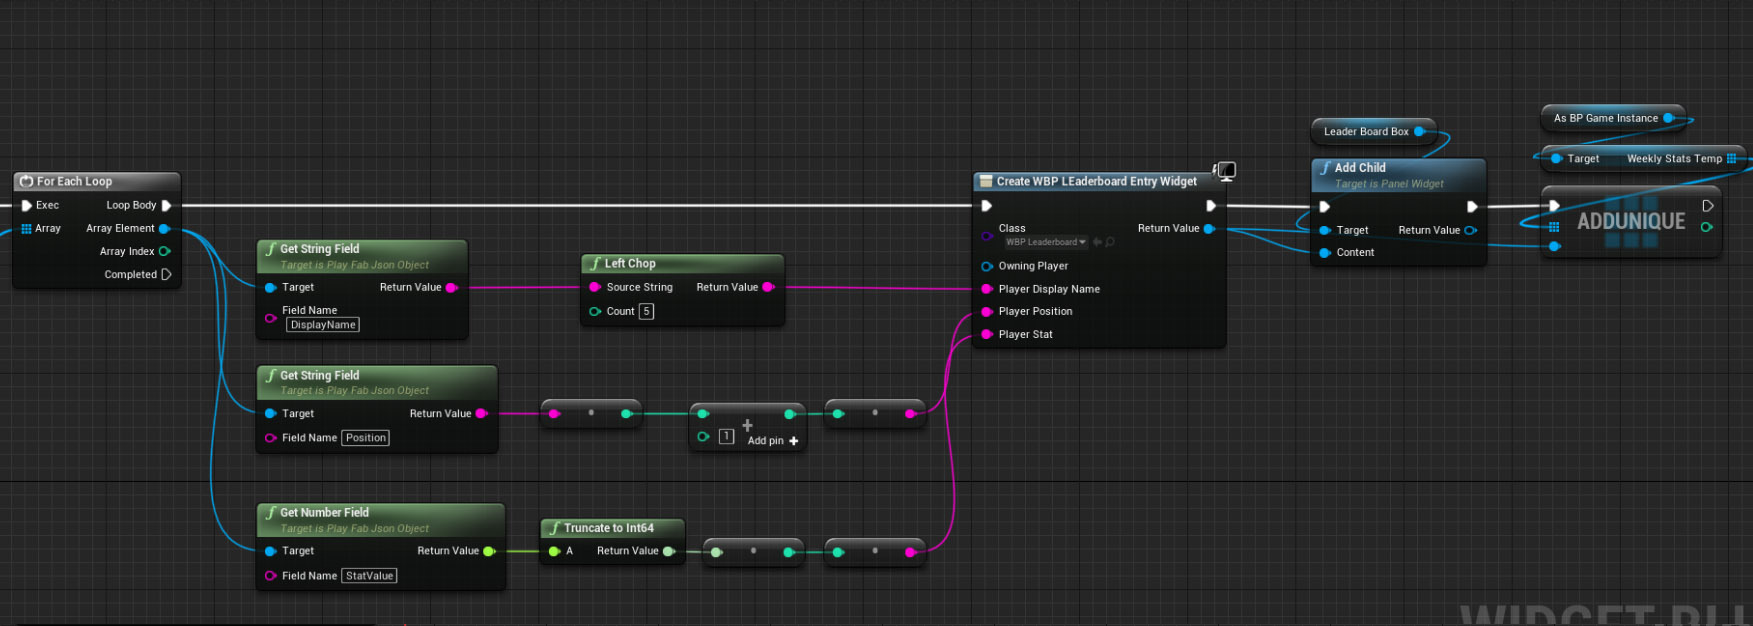Image resolution: width=1753 pixels, height=626 pixels.
Task: Click output pin of Leader Board Box variable
Action: click(1418, 131)
